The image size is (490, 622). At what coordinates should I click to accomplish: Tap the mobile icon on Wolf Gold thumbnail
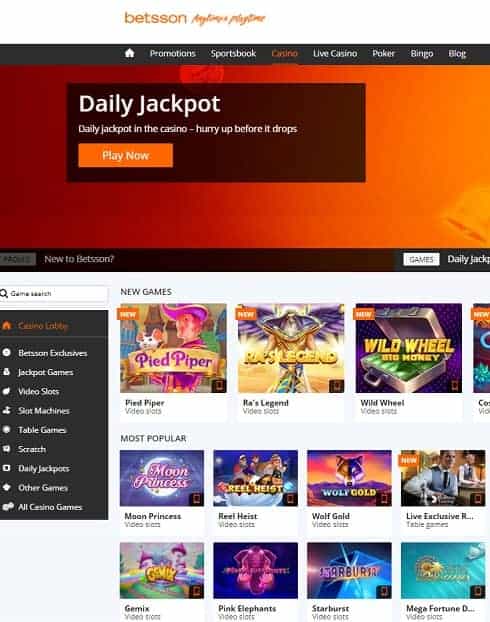pyautogui.click(x=383, y=499)
